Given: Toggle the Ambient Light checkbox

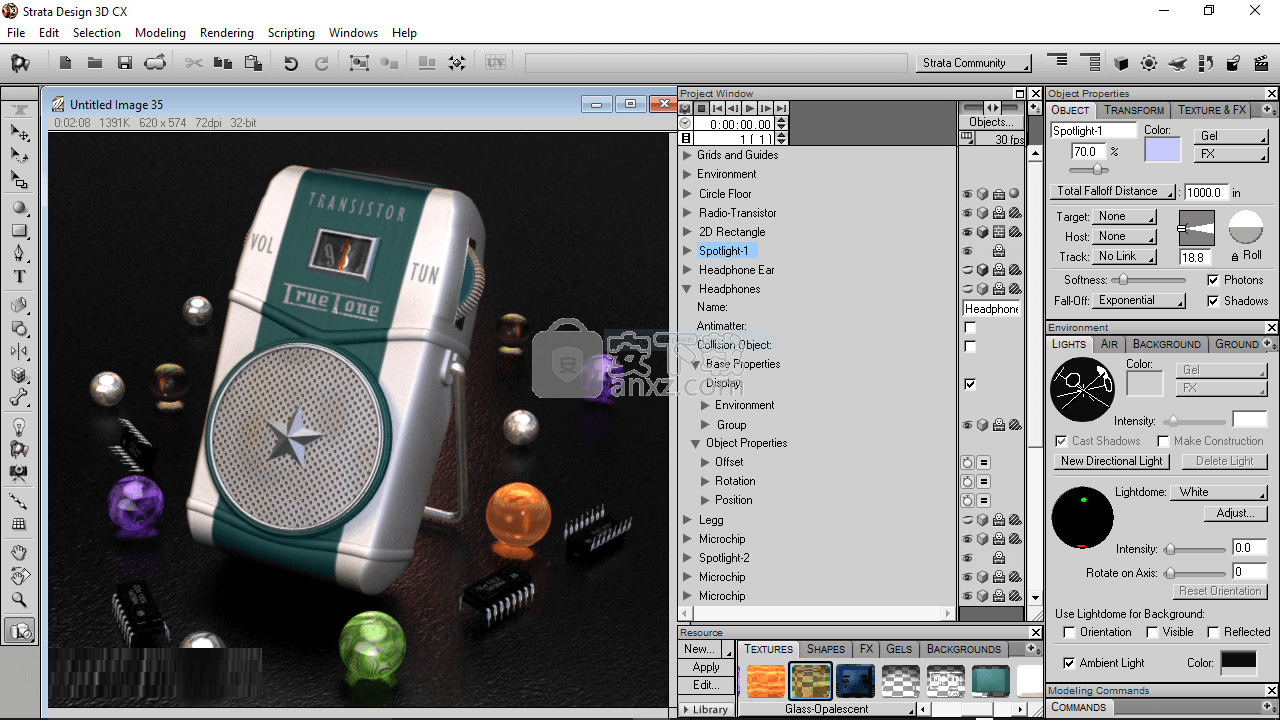Looking at the screenshot, I should 1069,663.
